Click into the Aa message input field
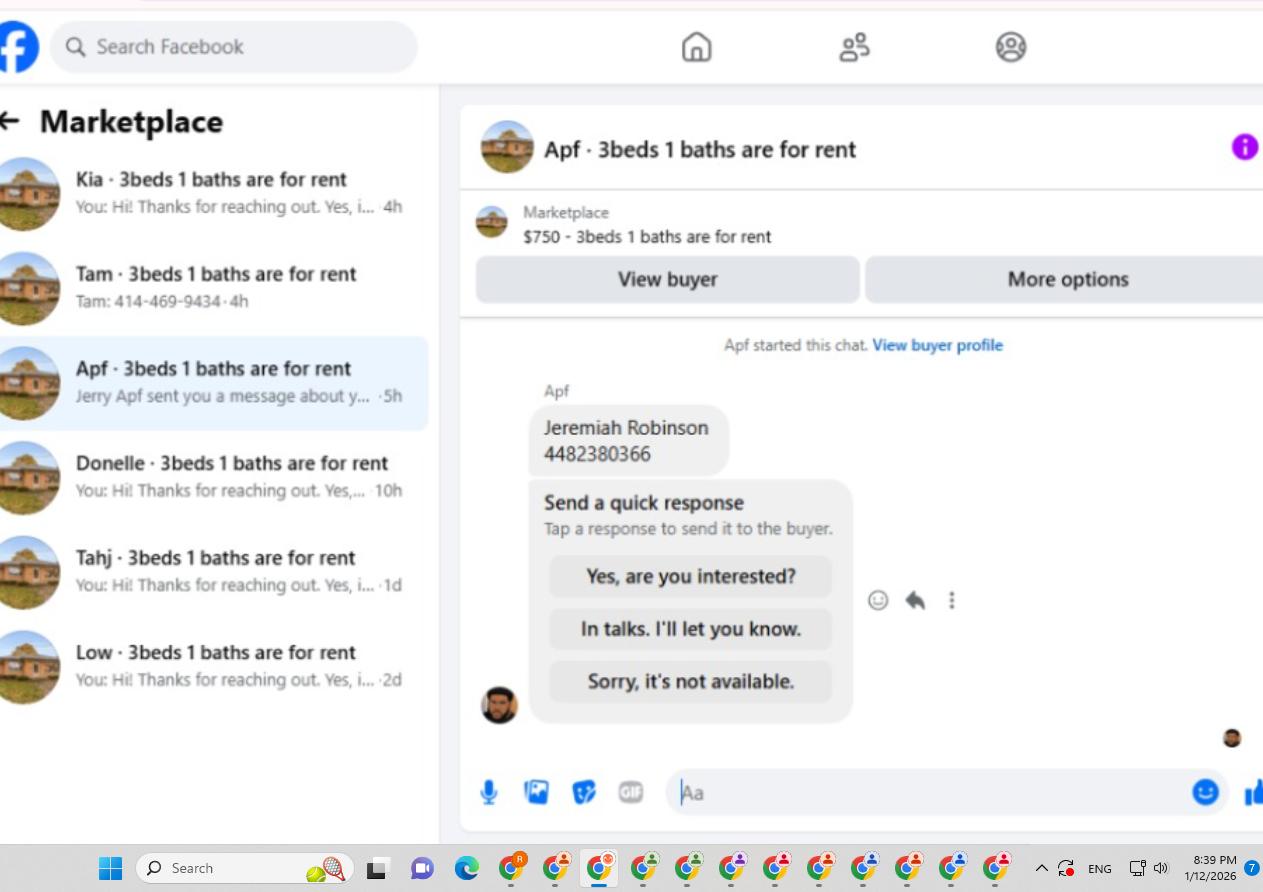The width and height of the screenshot is (1263, 892). [930, 793]
